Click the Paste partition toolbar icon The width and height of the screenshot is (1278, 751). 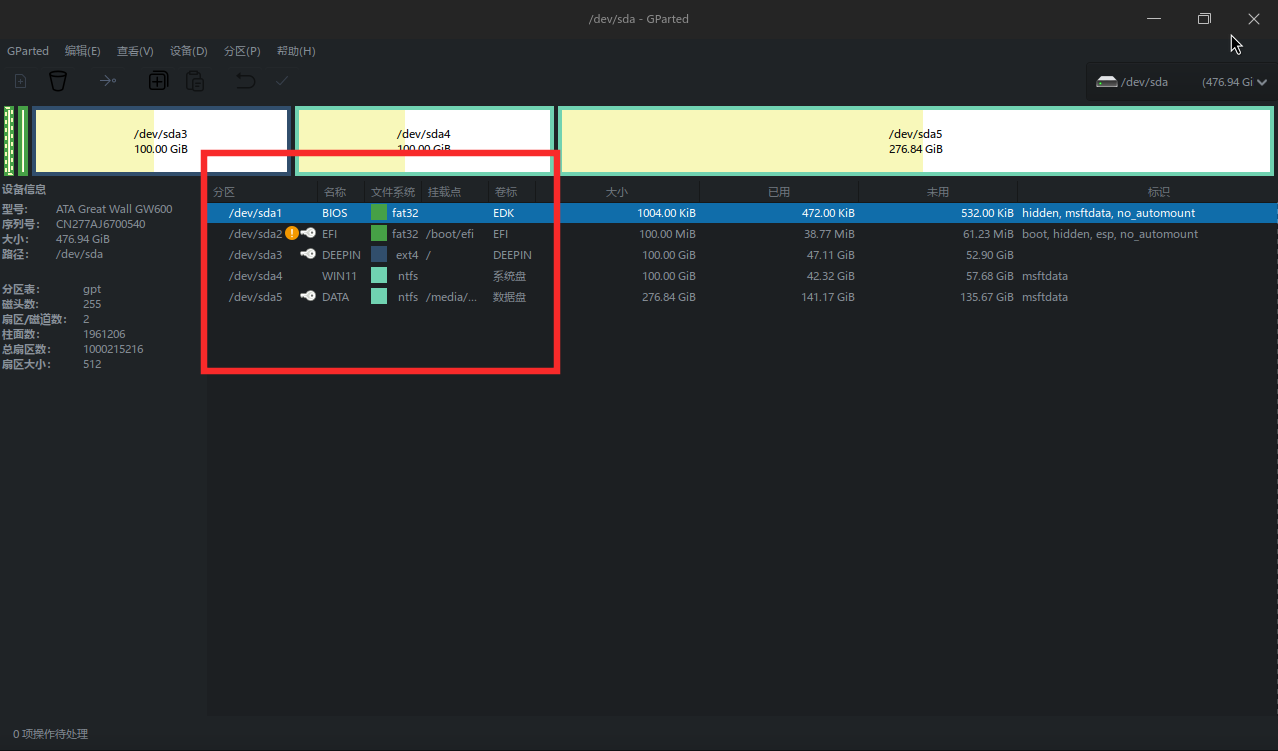coord(195,81)
